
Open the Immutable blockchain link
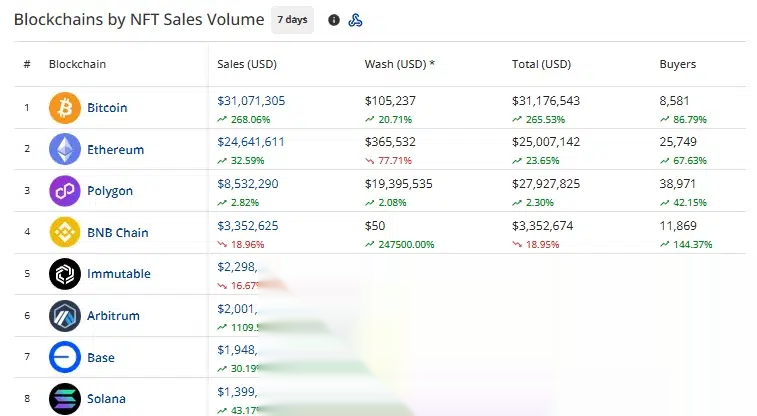click(x=119, y=274)
